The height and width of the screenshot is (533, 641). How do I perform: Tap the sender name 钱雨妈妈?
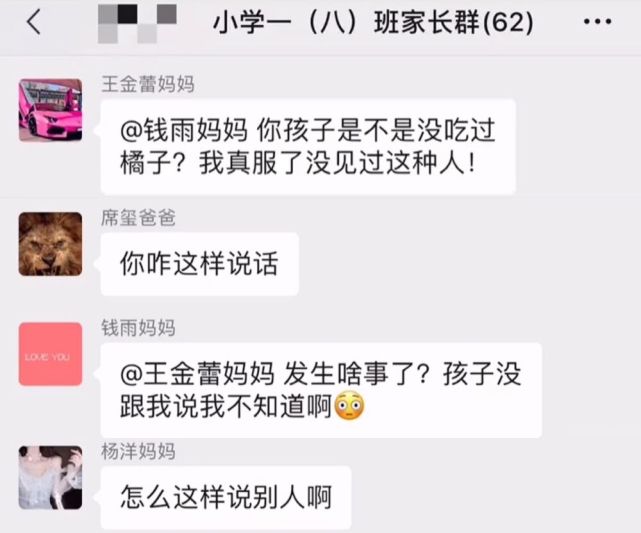[x=138, y=328]
